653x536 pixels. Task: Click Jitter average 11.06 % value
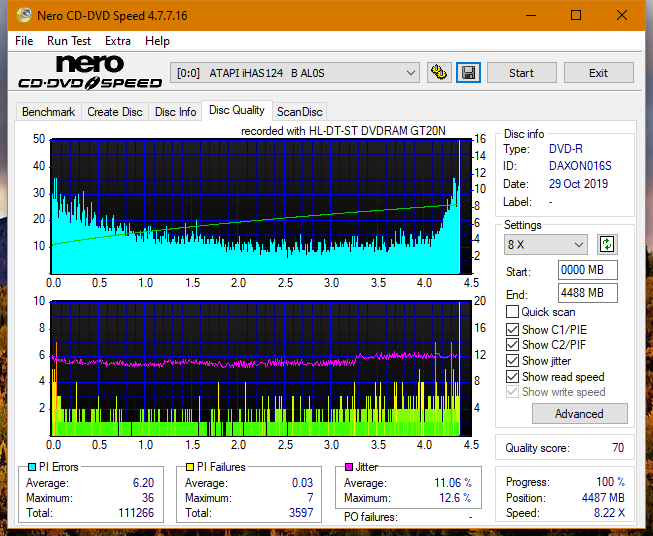click(453, 483)
